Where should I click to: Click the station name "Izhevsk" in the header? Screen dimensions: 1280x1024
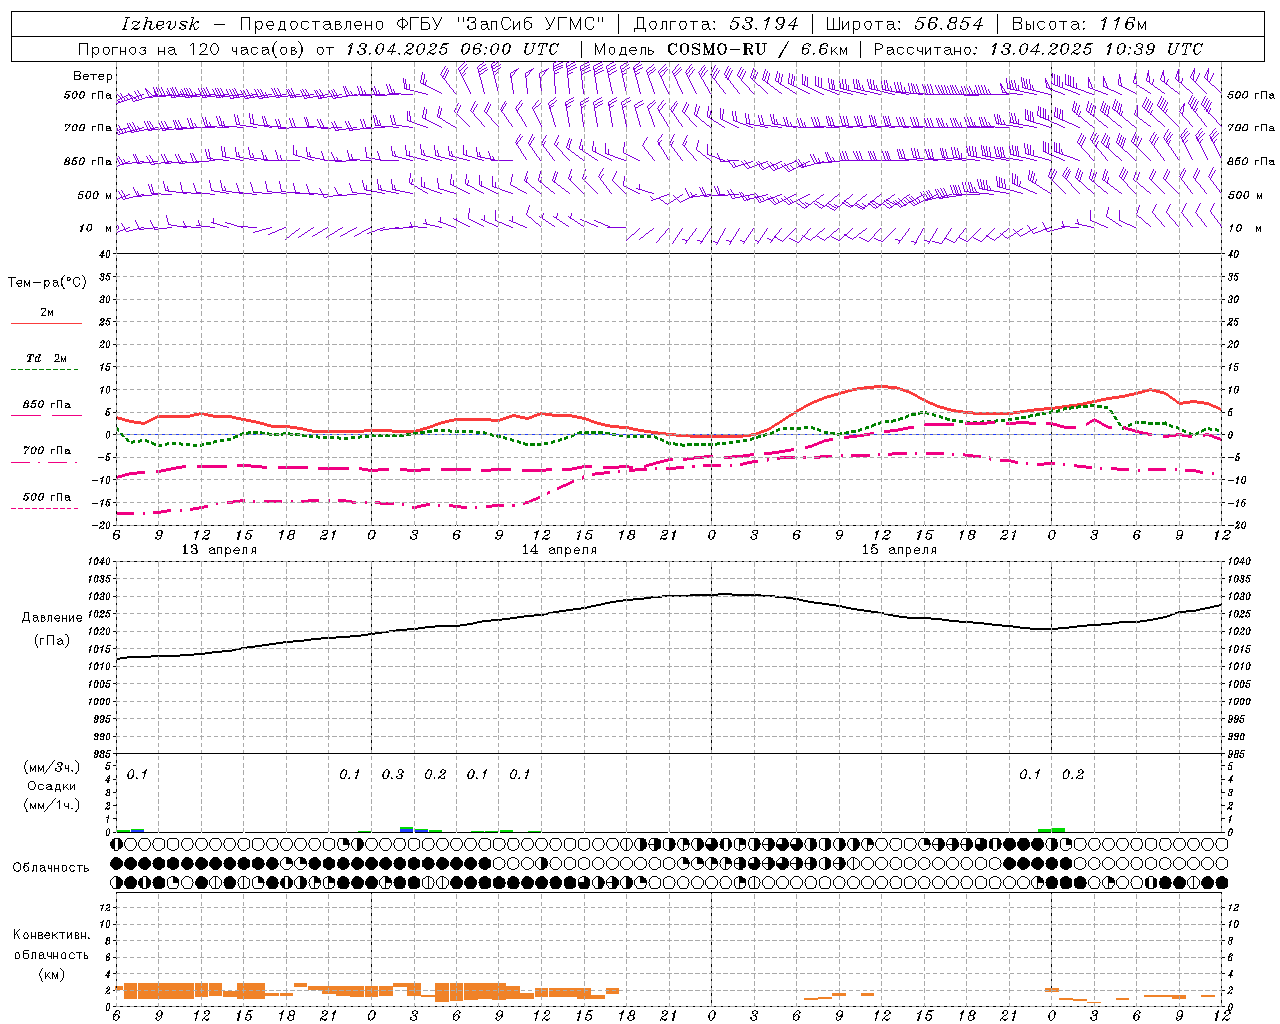point(160,24)
